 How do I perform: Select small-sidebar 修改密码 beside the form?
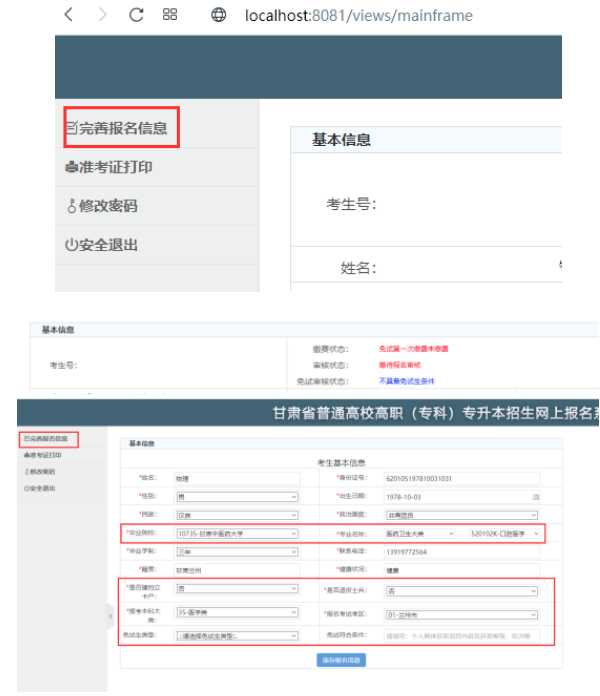(39, 471)
